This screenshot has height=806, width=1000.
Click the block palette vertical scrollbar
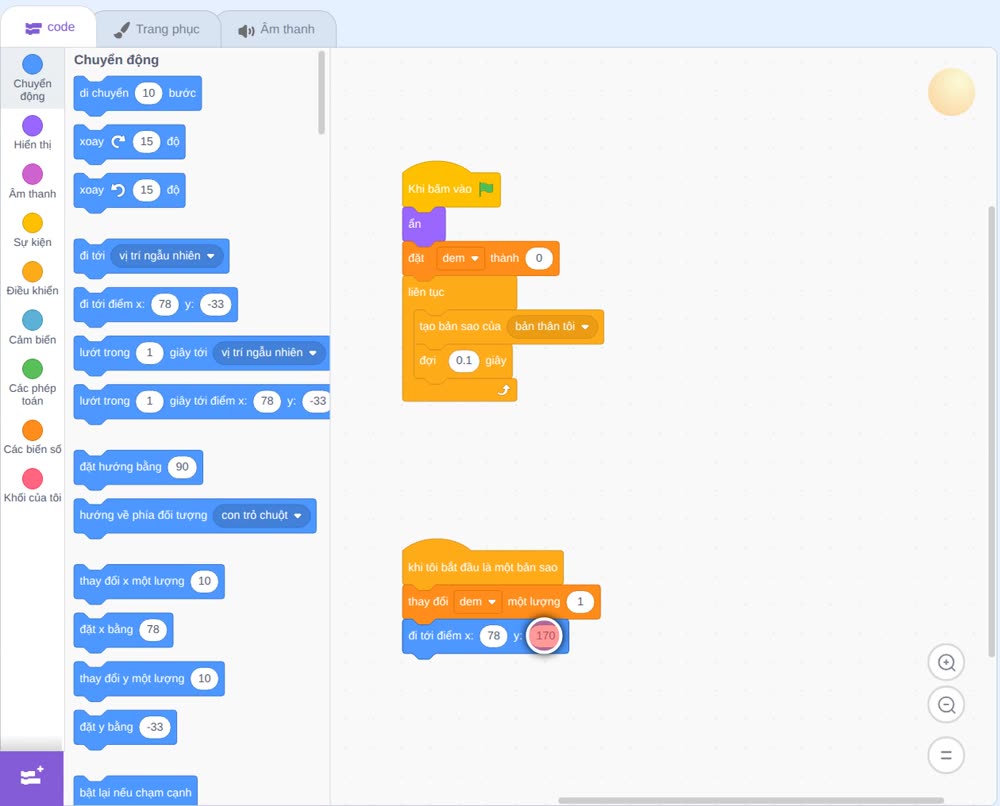pos(321,92)
